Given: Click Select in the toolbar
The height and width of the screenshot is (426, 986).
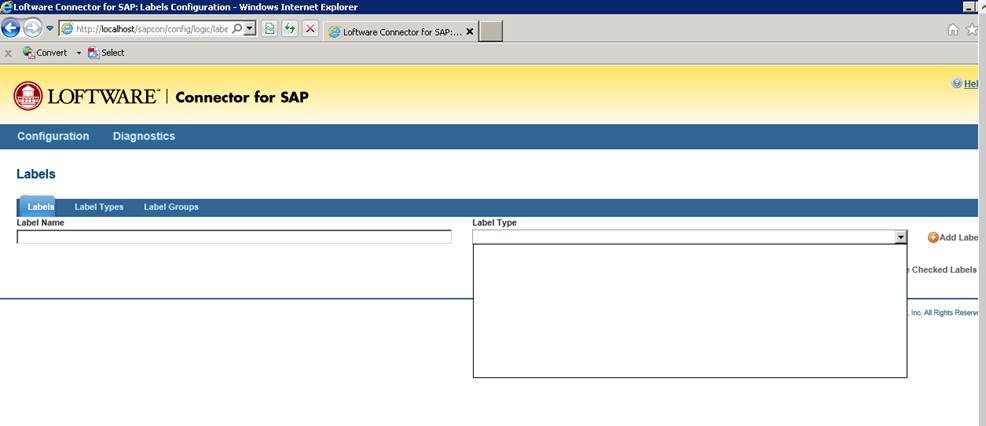Looking at the screenshot, I should [106, 53].
